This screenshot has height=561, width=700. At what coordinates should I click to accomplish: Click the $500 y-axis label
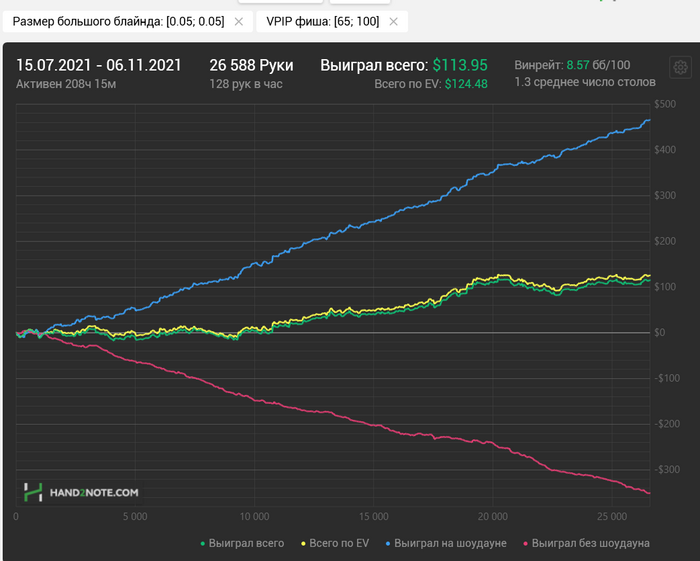tap(665, 104)
